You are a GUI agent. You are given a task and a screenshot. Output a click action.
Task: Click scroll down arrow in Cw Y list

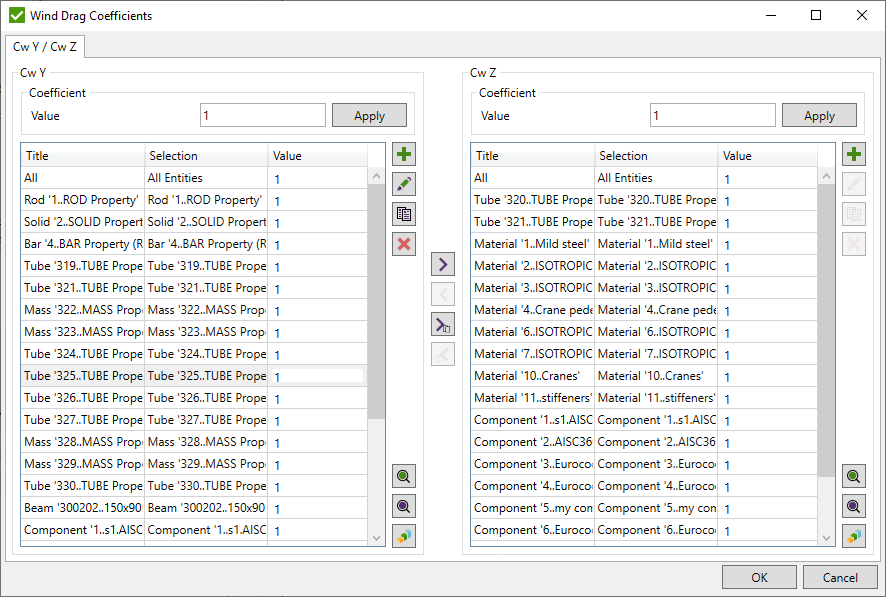pos(377,537)
